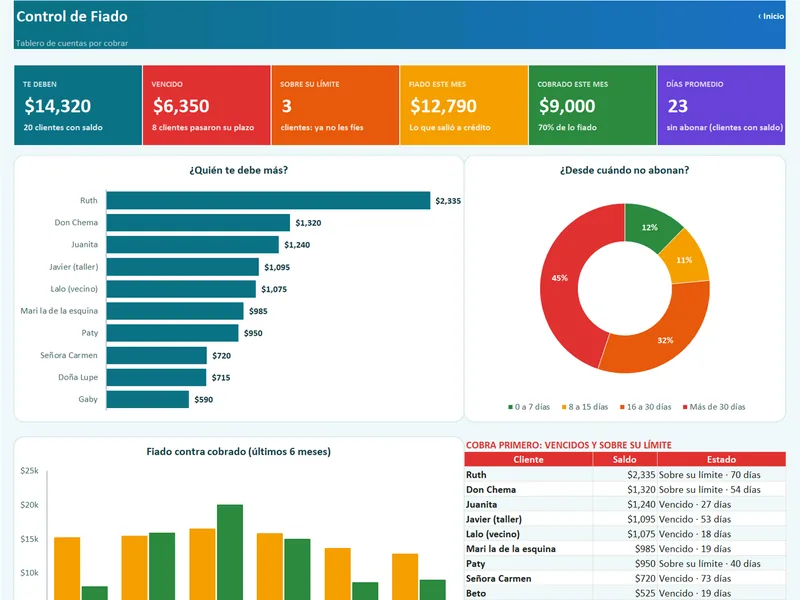Select the Doña Lupe bar
Screen dimensions: 800x600
coord(156,377)
